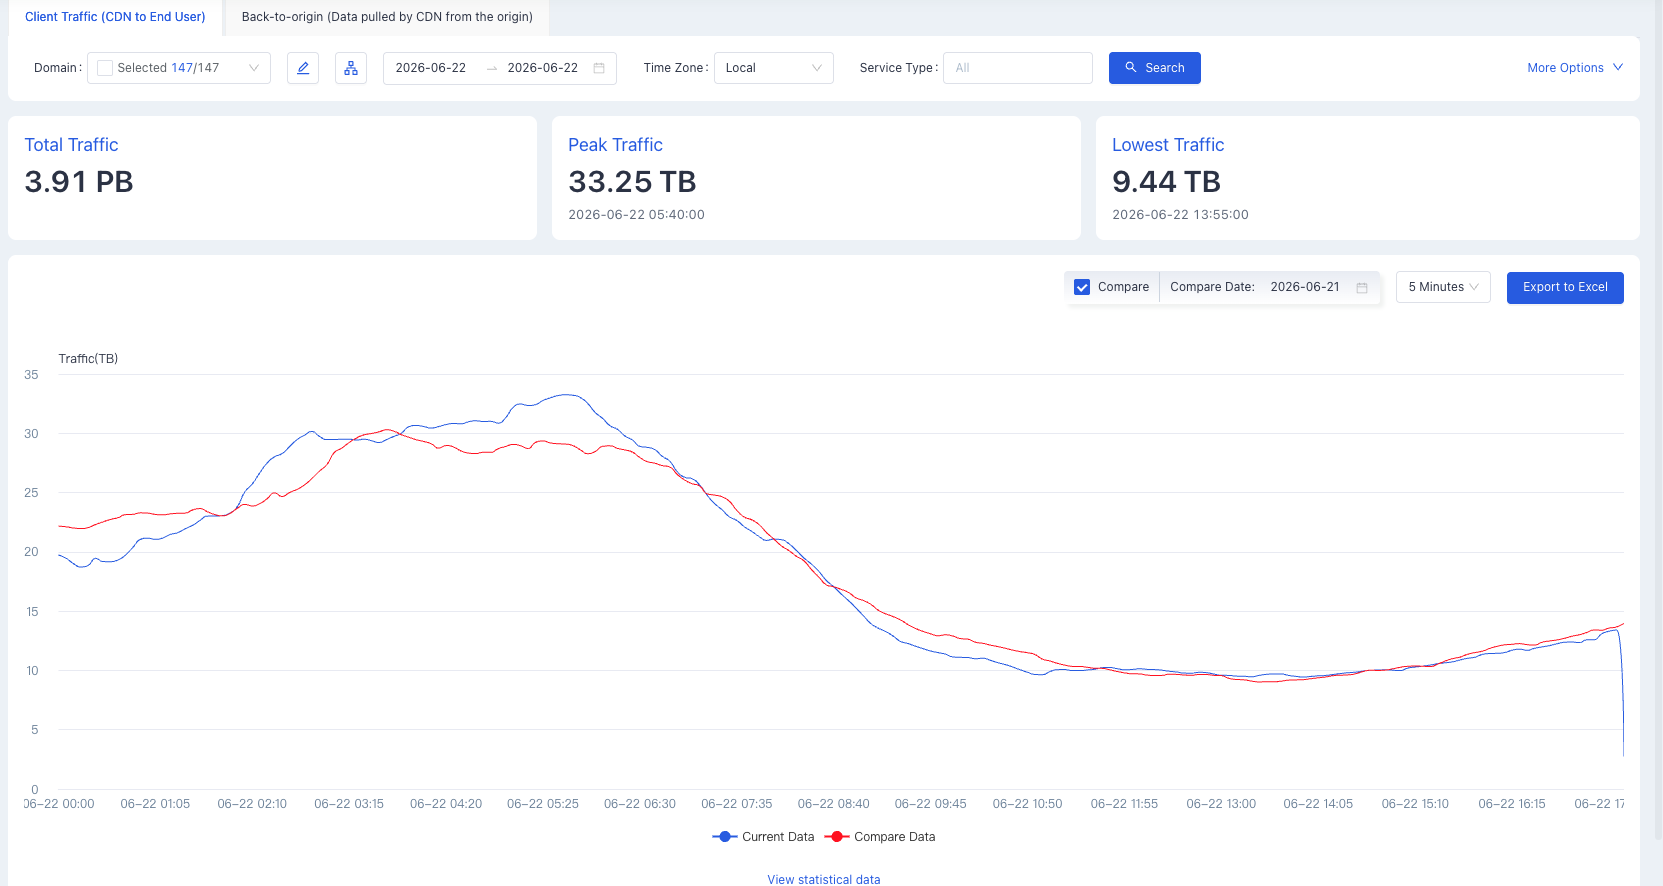This screenshot has height=886, width=1663.
Task: Select Client Traffic (CDN to End User) tab
Action: click(x=115, y=17)
